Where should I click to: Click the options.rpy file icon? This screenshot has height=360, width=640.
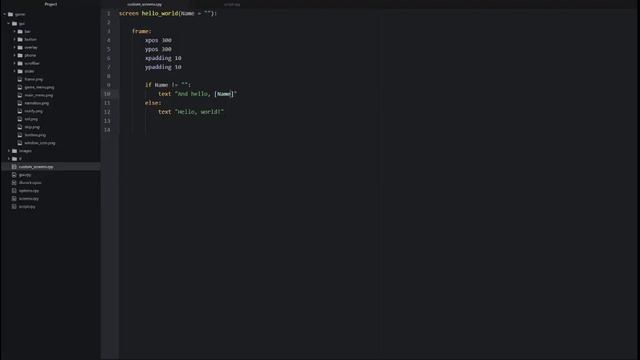pos(14,191)
